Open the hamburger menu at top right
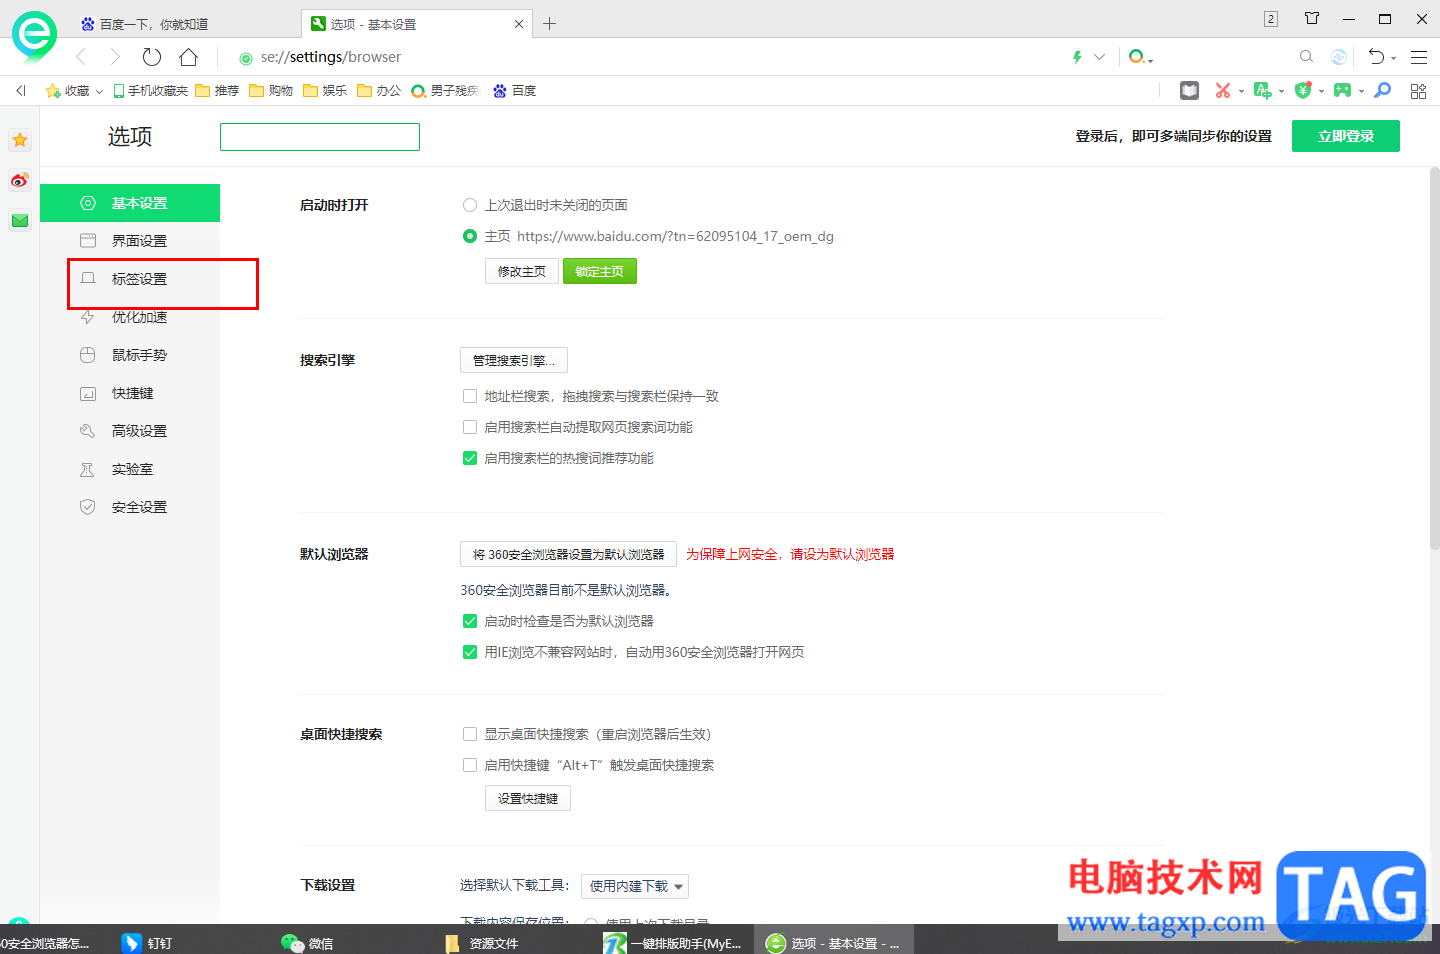The image size is (1440, 954). (x=1419, y=57)
